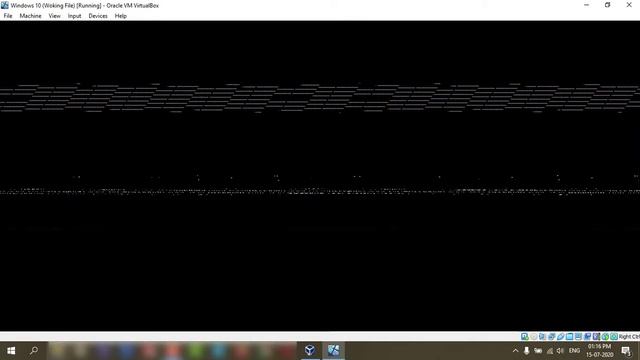Click the display settings indicator icon
This screenshot has height=360, width=640.
[578, 336]
